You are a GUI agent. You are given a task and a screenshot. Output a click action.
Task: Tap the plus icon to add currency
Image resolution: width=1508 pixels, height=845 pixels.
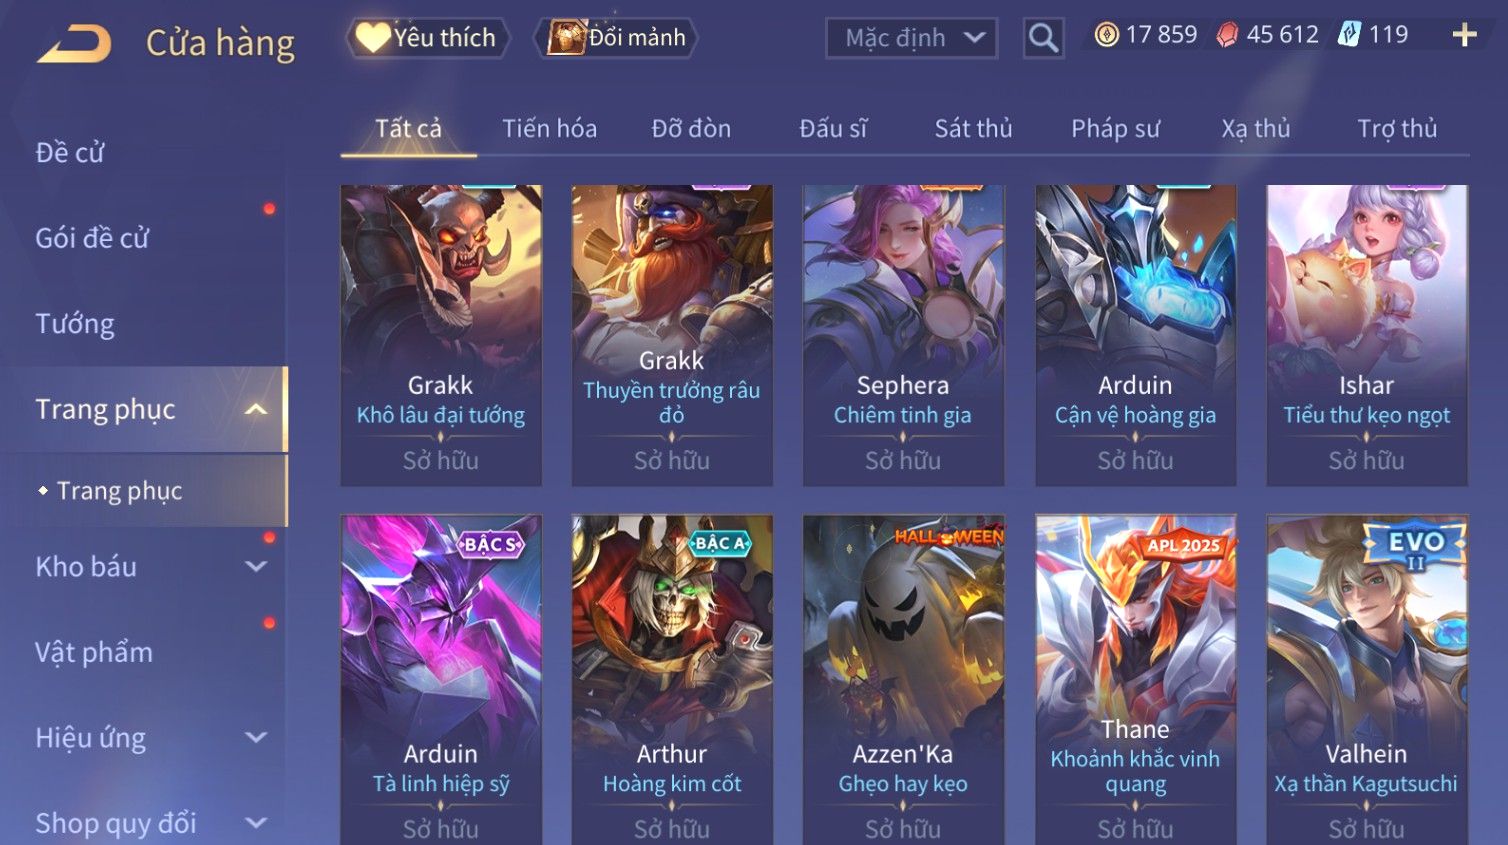pos(1464,35)
